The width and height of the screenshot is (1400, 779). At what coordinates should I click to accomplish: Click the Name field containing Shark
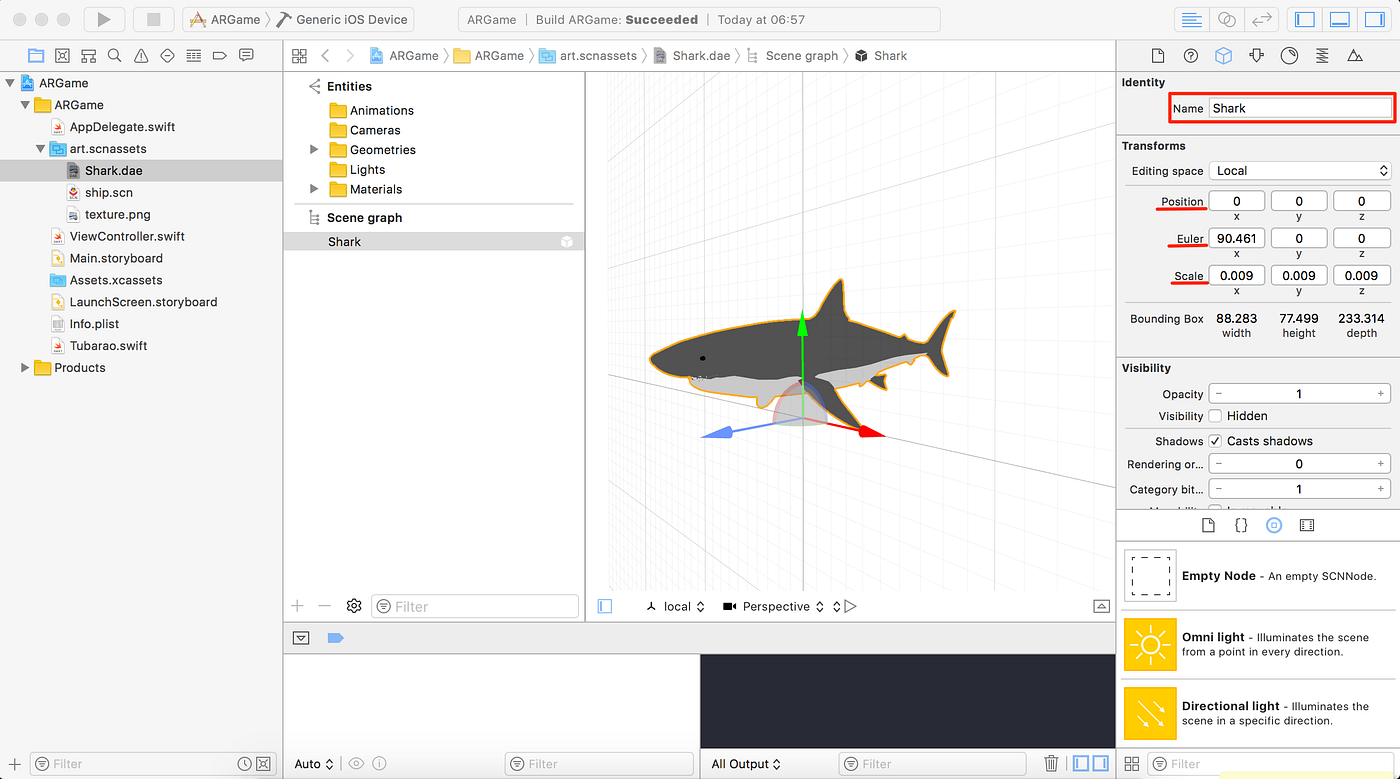1300,108
